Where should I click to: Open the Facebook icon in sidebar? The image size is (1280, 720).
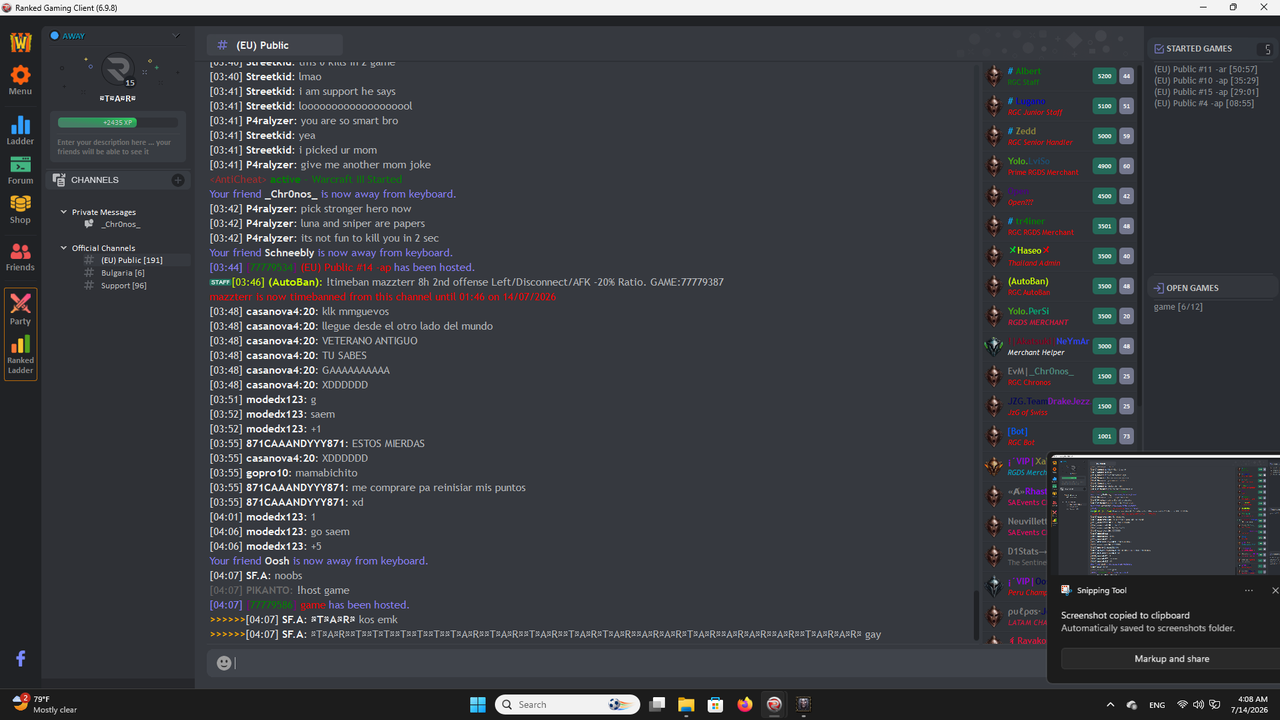tap(20, 659)
